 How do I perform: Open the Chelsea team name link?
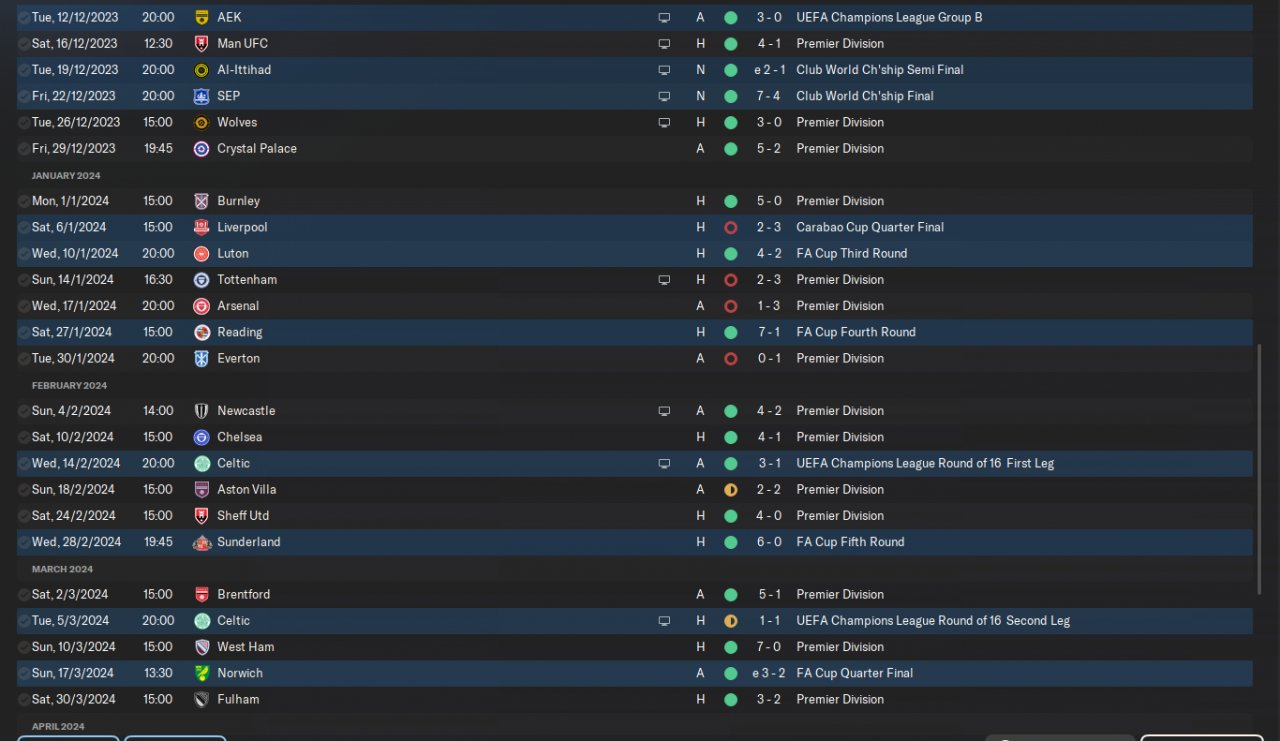[x=240, y=437]
